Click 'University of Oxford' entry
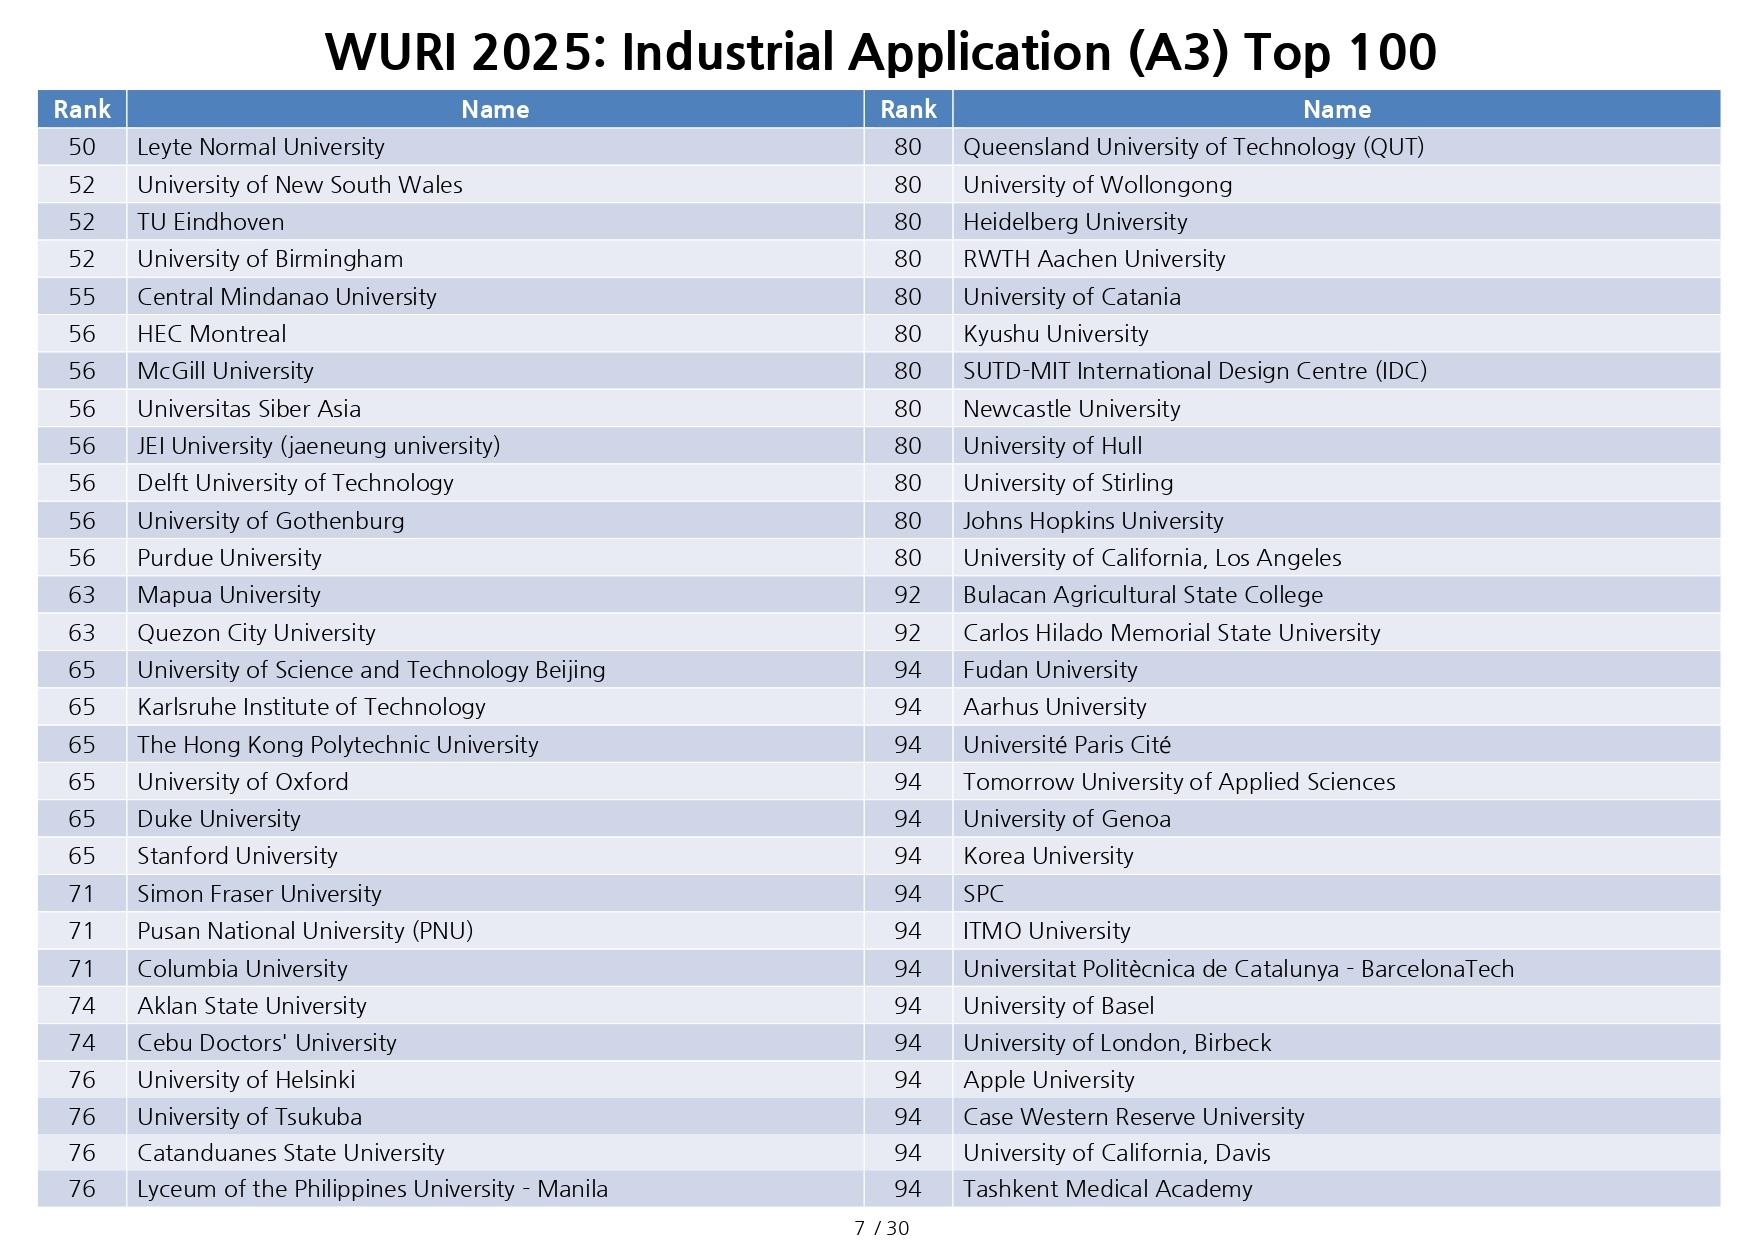This screenshot has height=1241, width=1755. (242, 782)
